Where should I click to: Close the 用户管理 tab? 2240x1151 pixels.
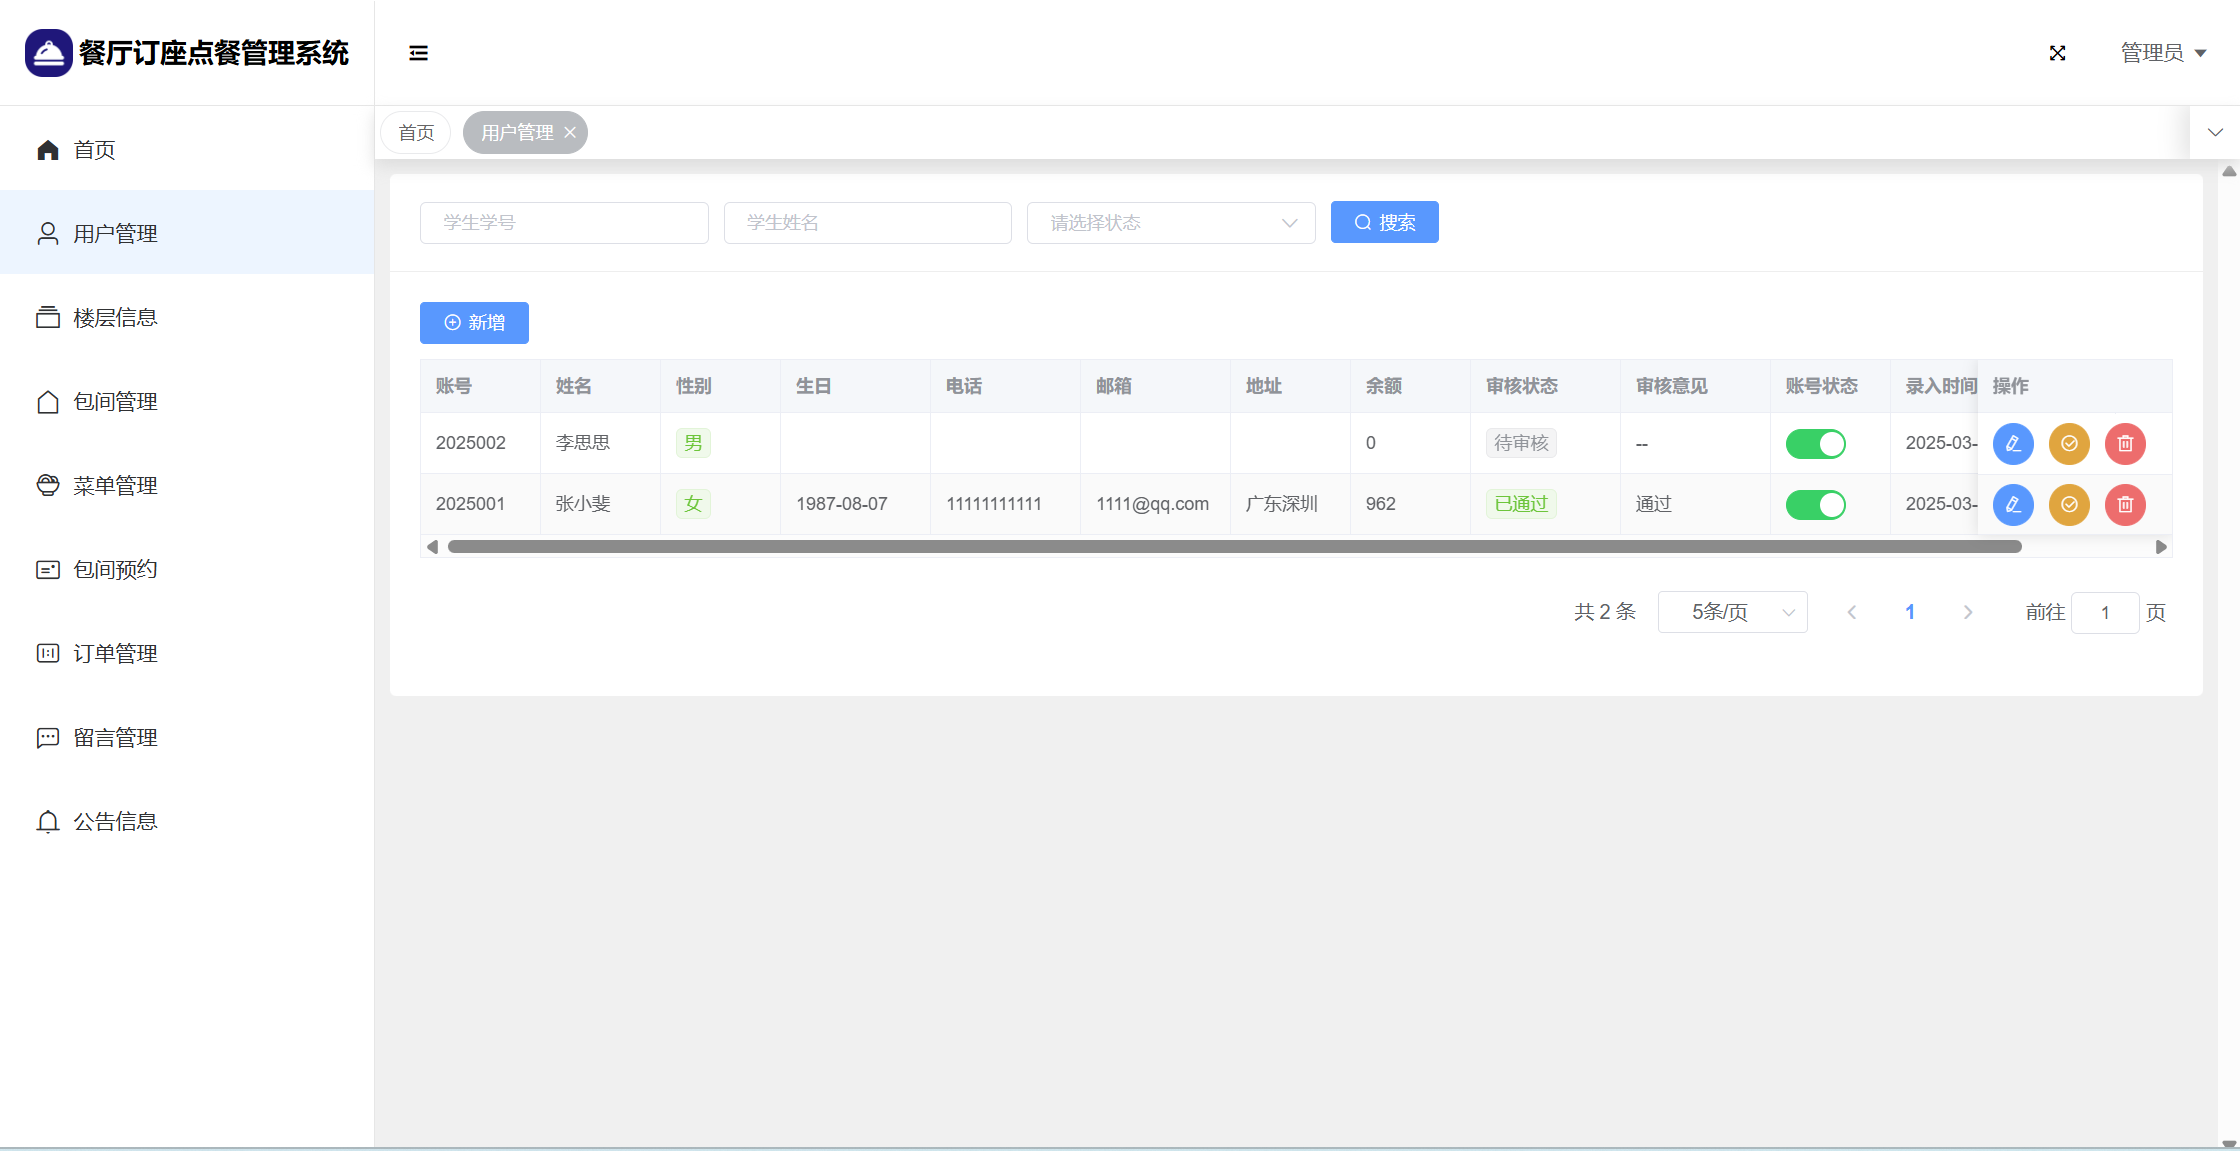[570, 133]
